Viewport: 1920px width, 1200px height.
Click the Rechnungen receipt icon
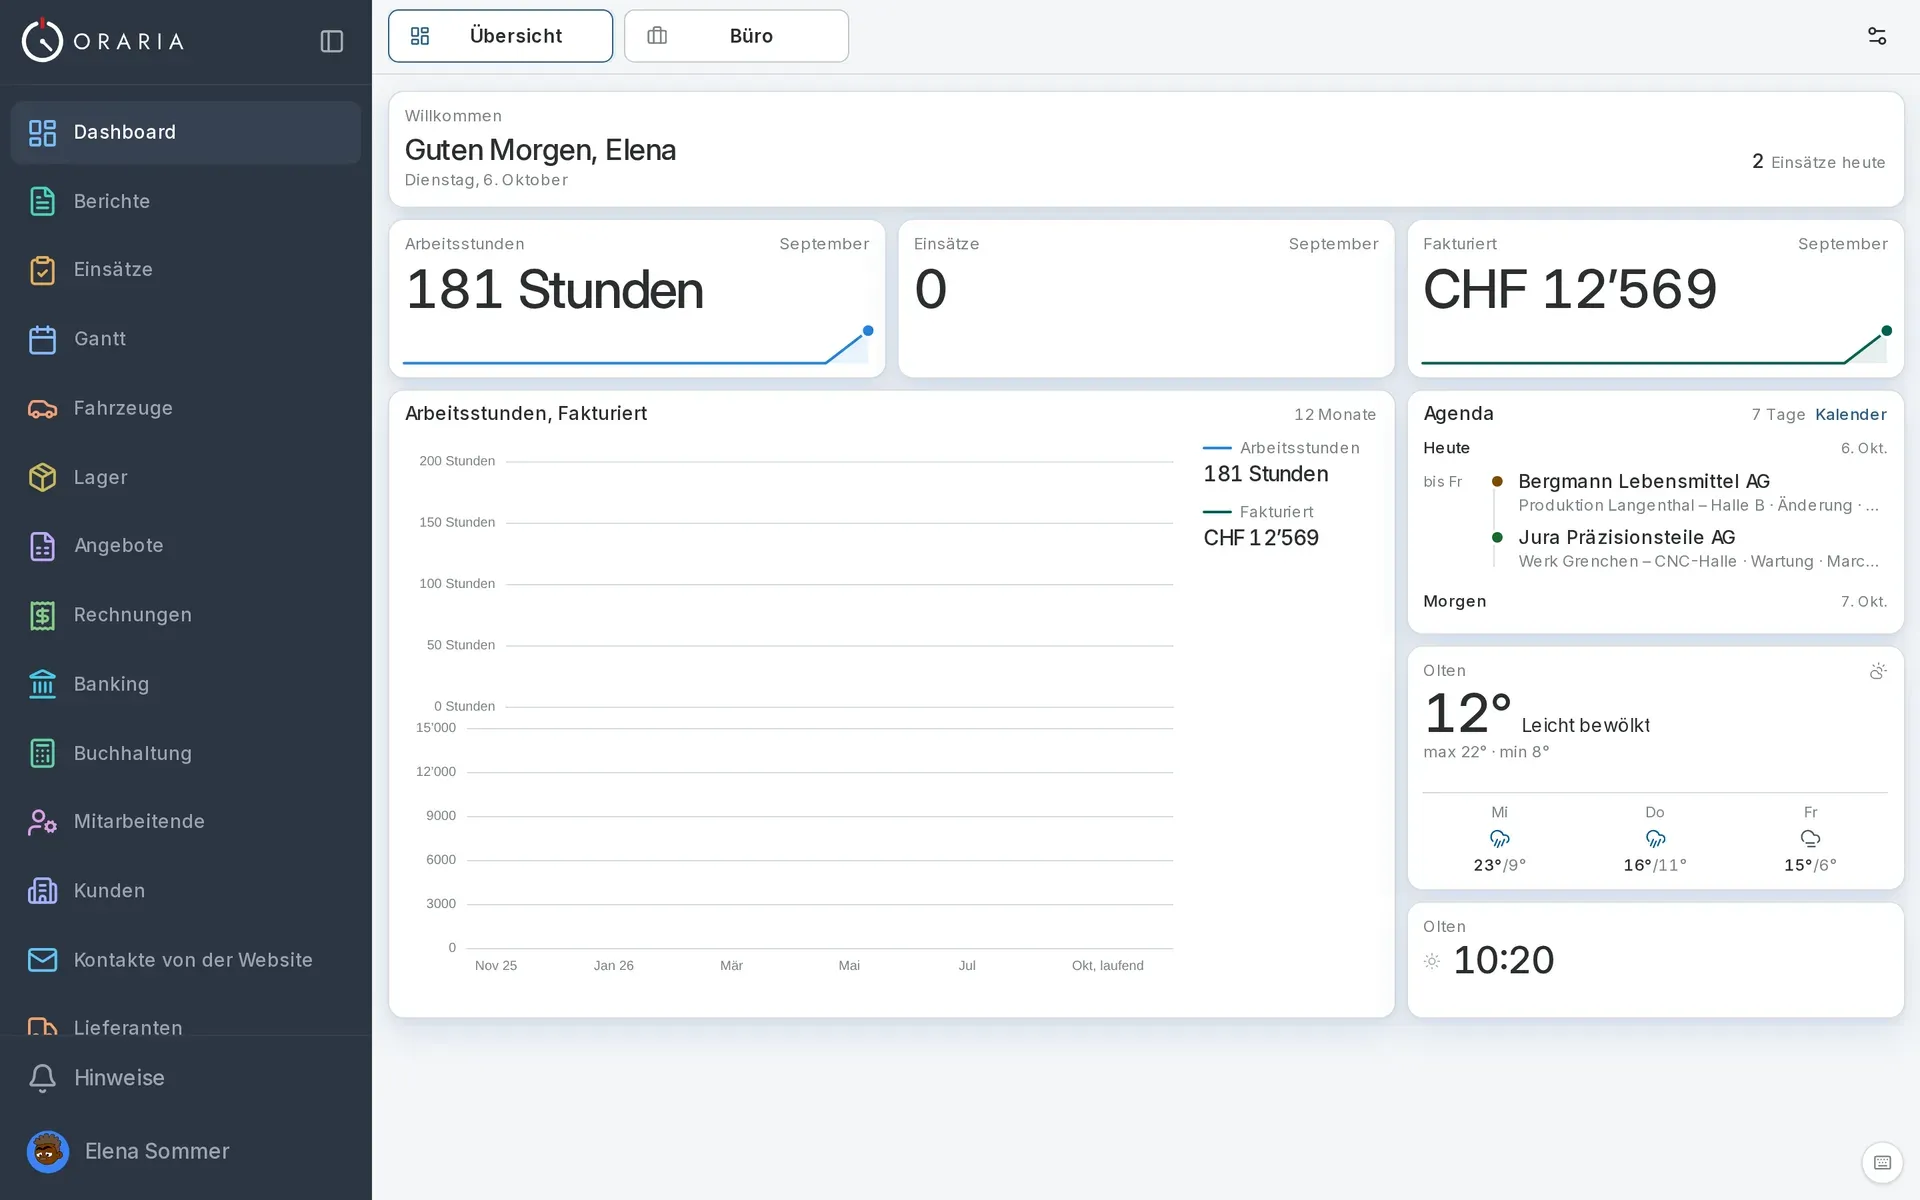click(42, 615)
